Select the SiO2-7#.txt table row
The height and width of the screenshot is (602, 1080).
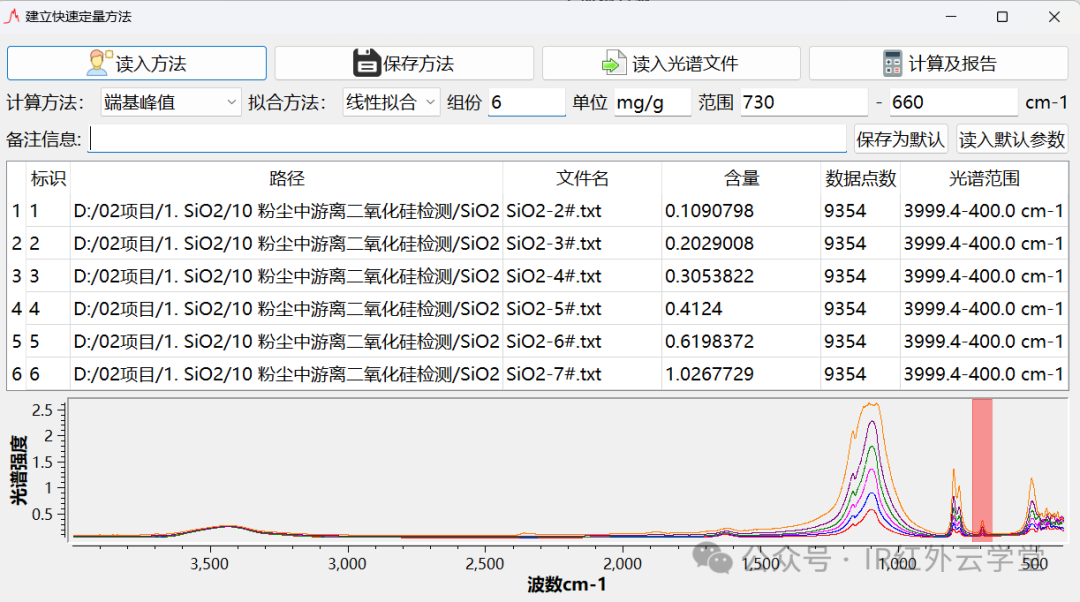[x=400, y=375]
